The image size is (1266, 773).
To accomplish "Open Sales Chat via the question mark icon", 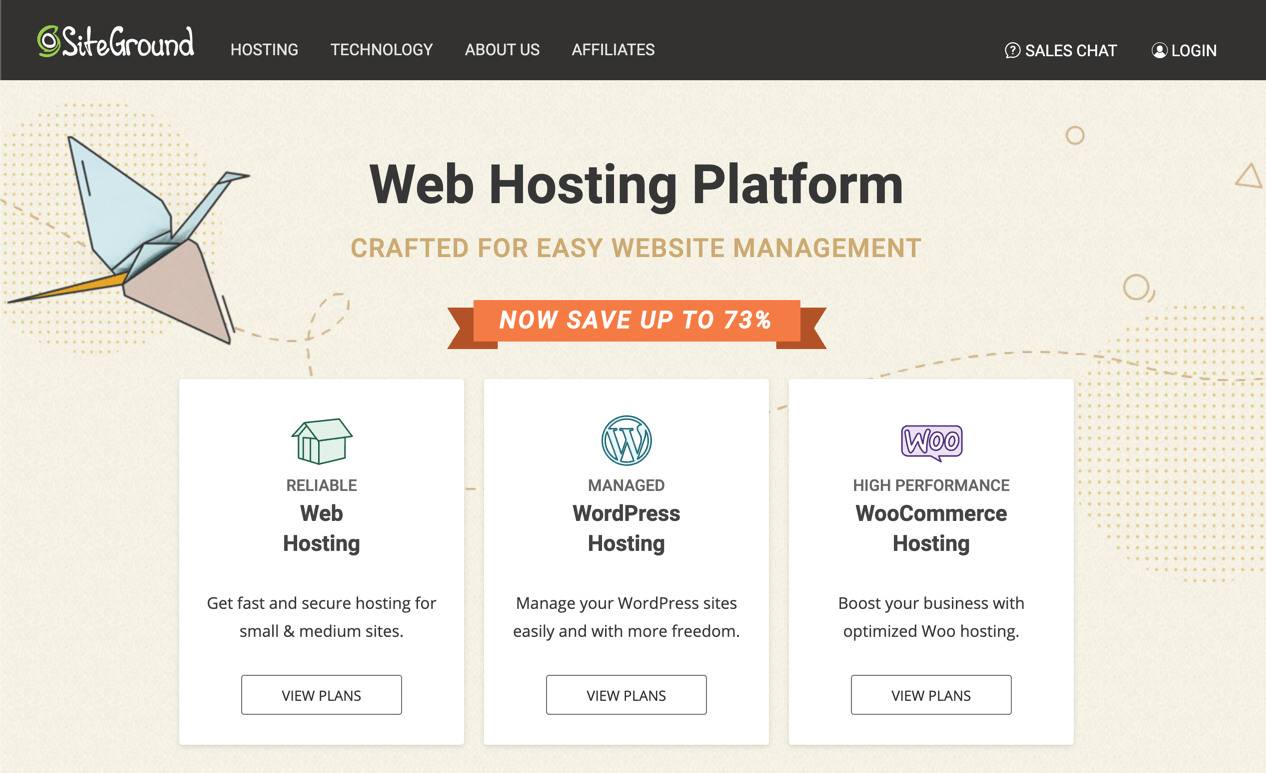I will tap(1012, 50).
